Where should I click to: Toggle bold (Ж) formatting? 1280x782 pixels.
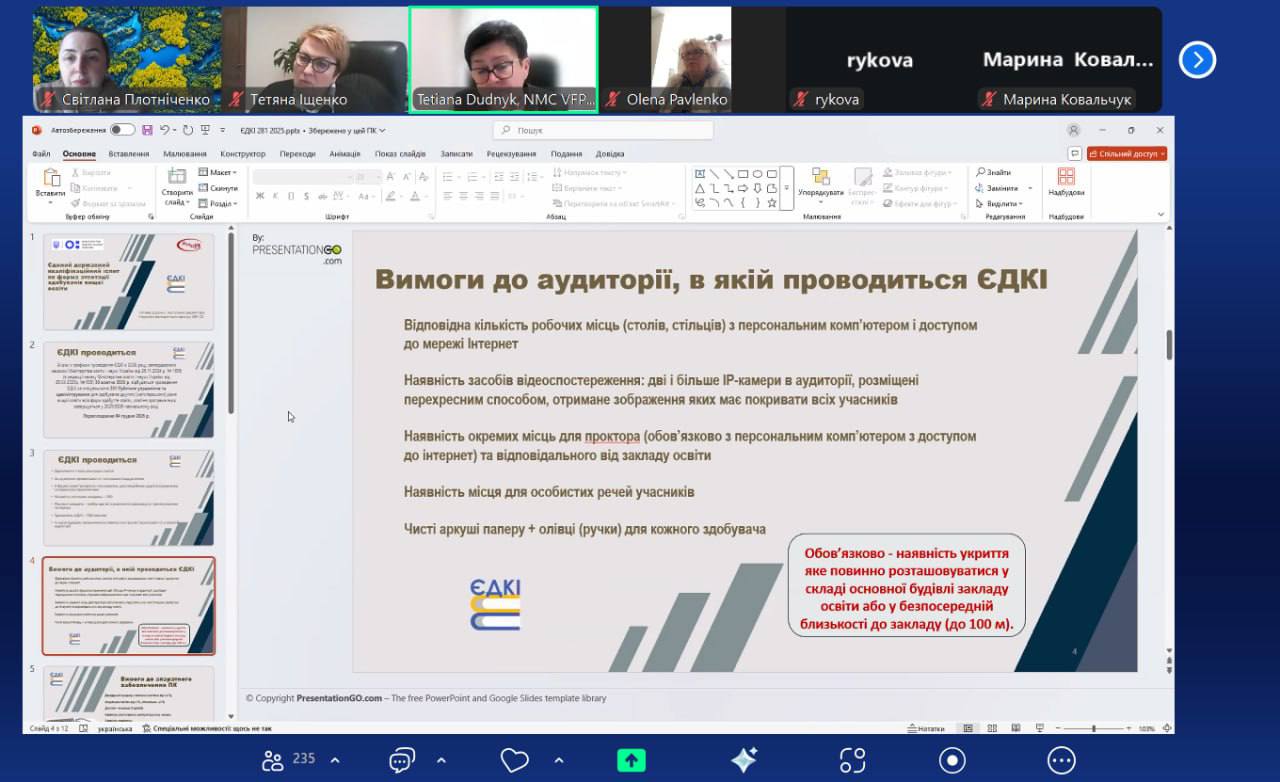click(260, 196)
